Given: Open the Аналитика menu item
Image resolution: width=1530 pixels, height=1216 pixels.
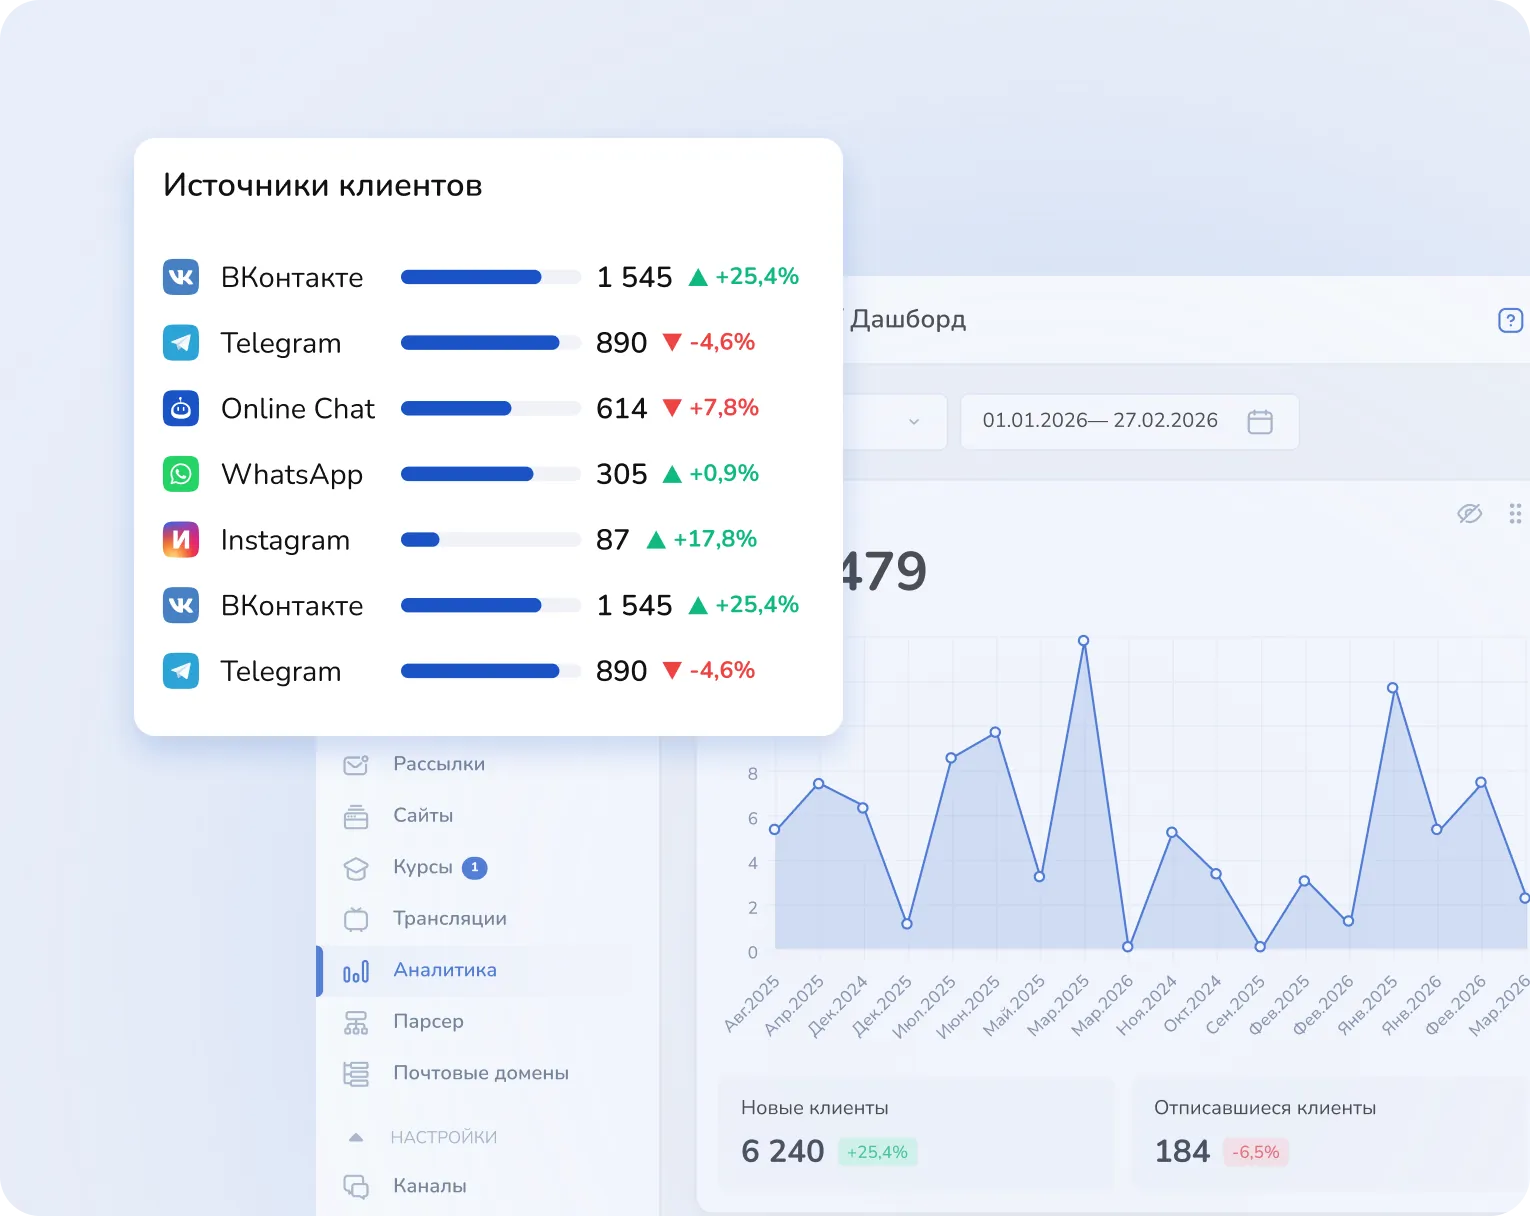Looking at the screenshot, I should coord(445,970).
